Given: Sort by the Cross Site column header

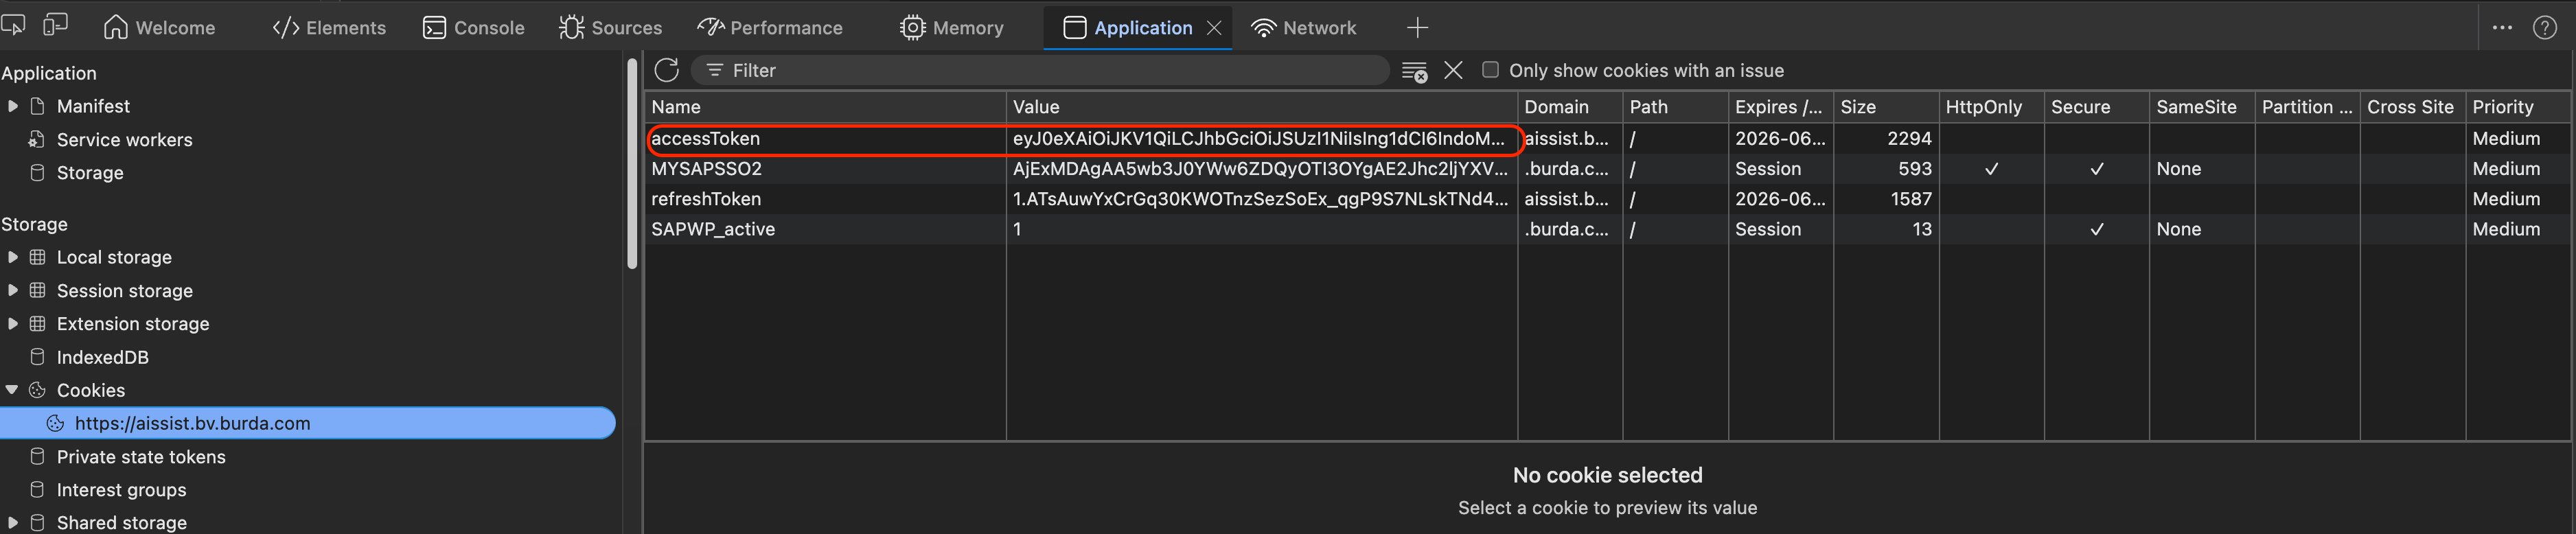Looking at the screenshot, I should coord(2412,107).
